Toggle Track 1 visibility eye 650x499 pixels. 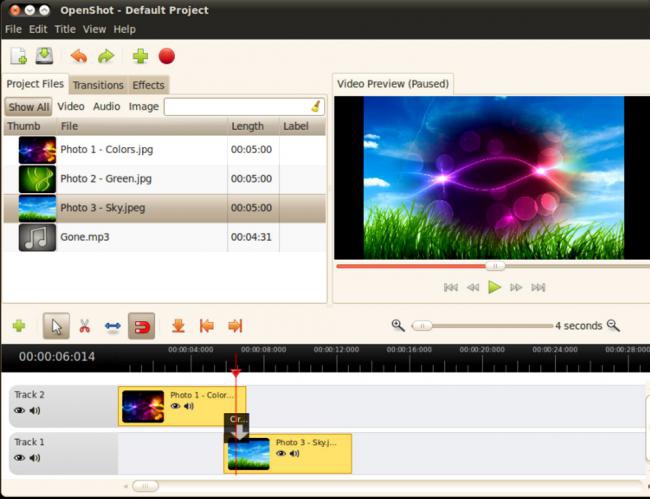19,458
